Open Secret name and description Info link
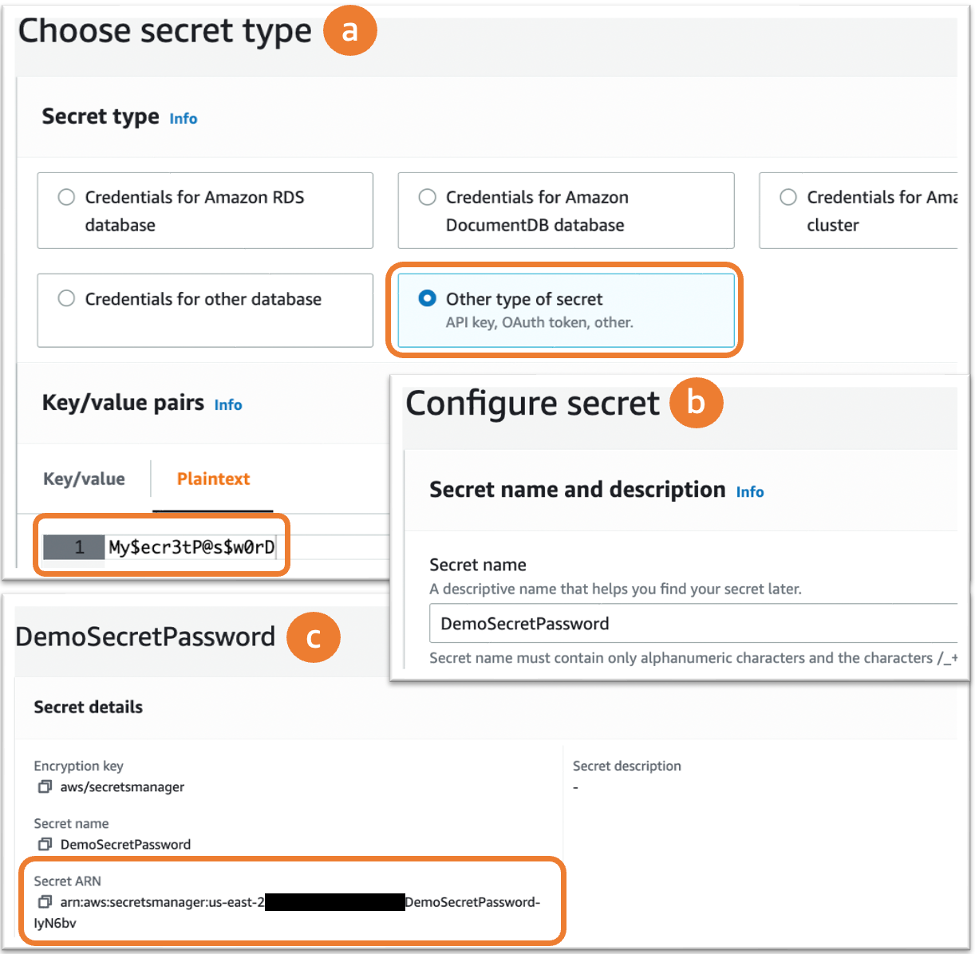 [x=750, y=491]
